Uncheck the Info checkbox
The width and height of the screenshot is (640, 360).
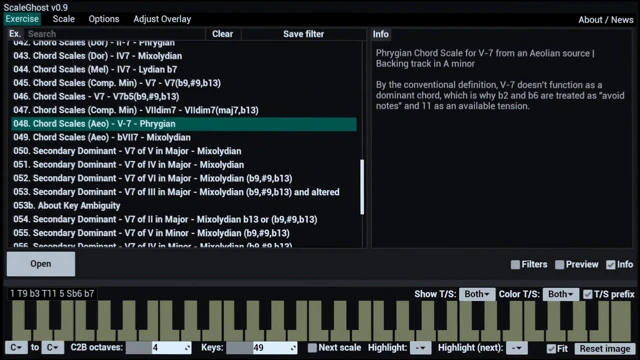[x=611, y=265]
